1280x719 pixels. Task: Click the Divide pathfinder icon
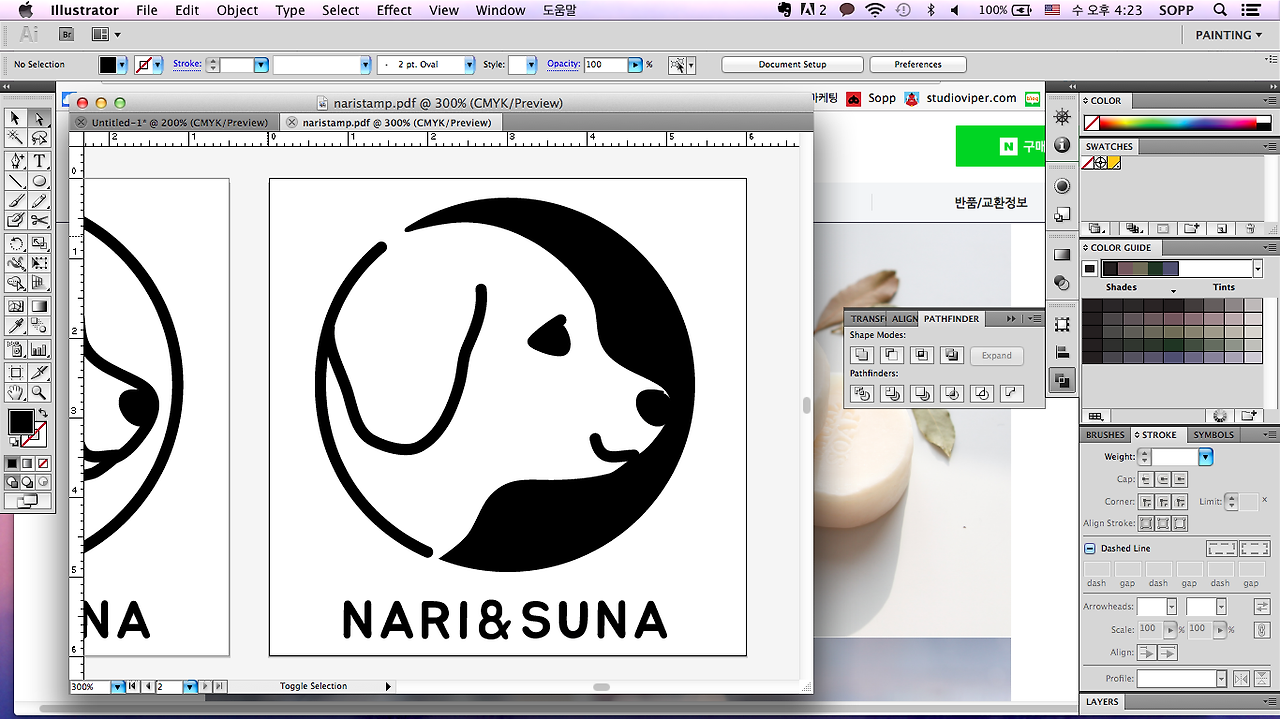point(861,394)
